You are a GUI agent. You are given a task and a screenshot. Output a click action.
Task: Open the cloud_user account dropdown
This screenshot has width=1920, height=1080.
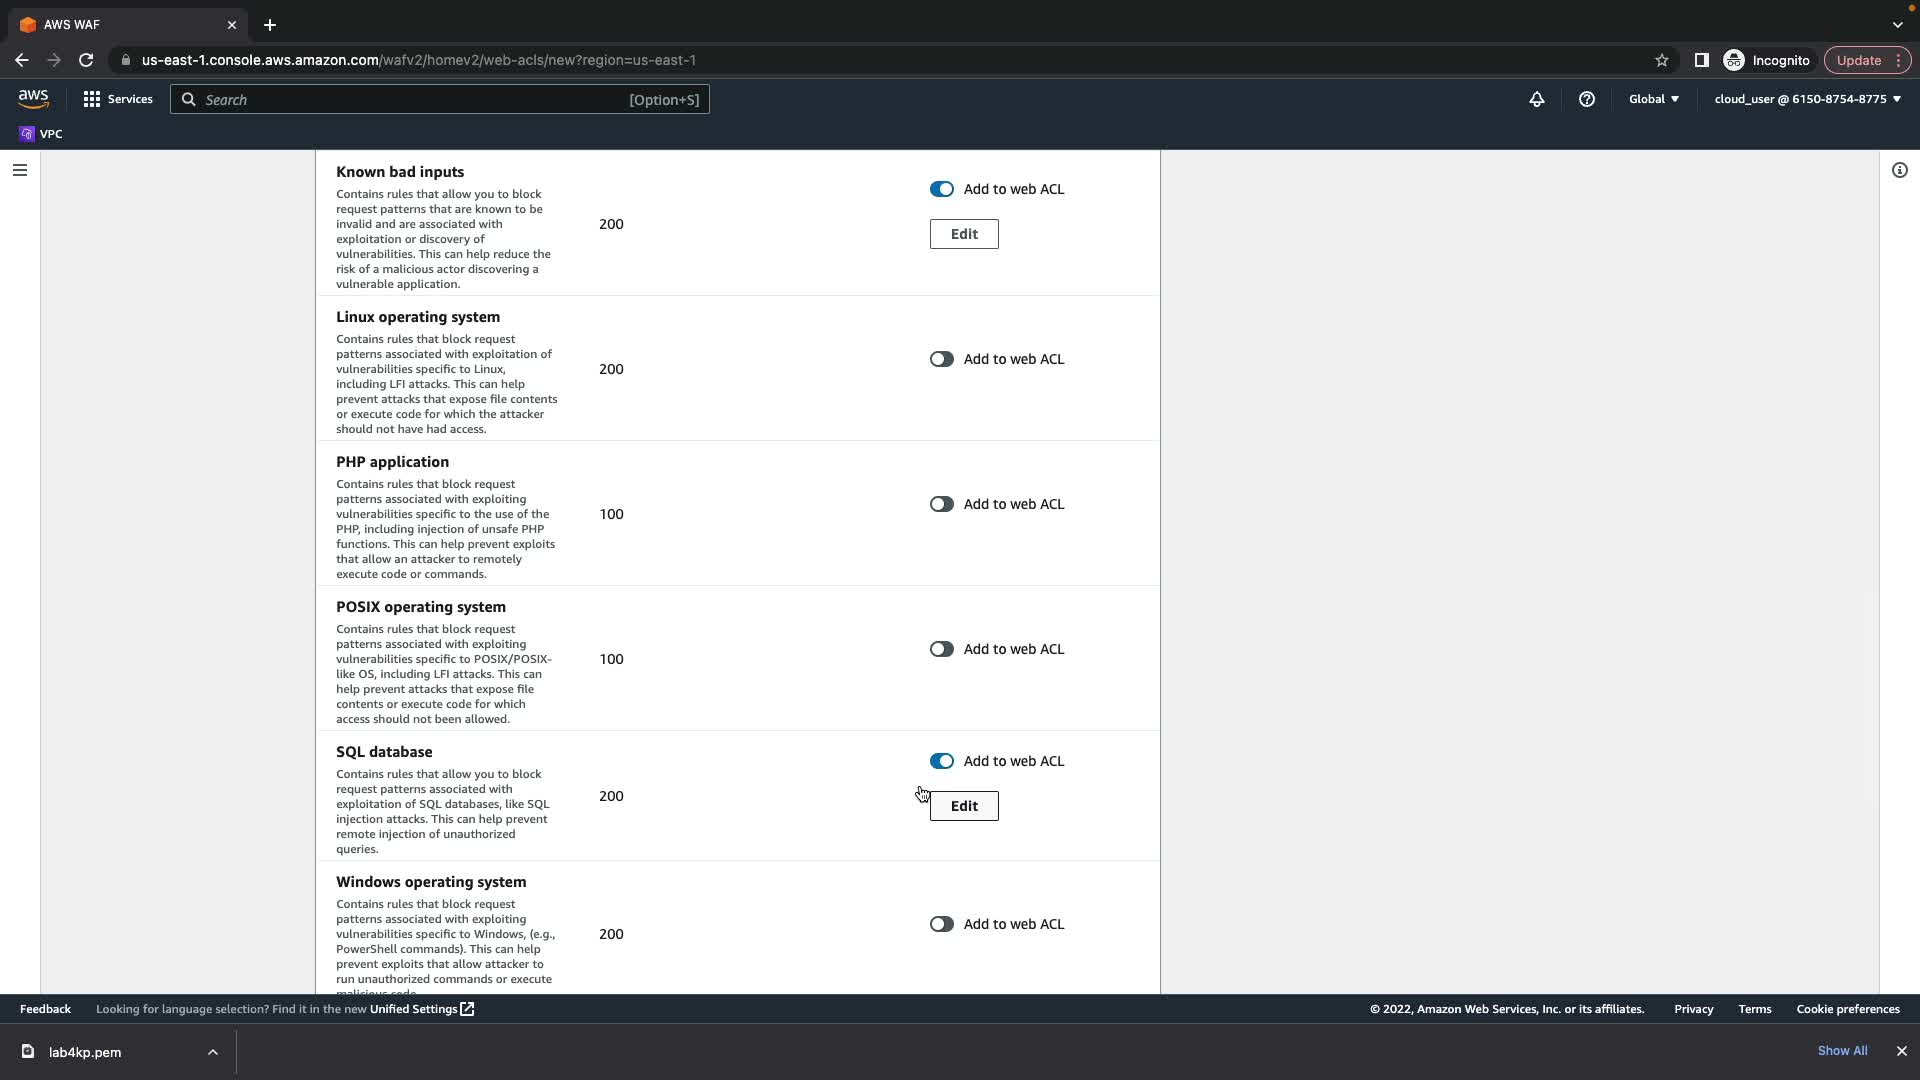[x=1807, y=99]
